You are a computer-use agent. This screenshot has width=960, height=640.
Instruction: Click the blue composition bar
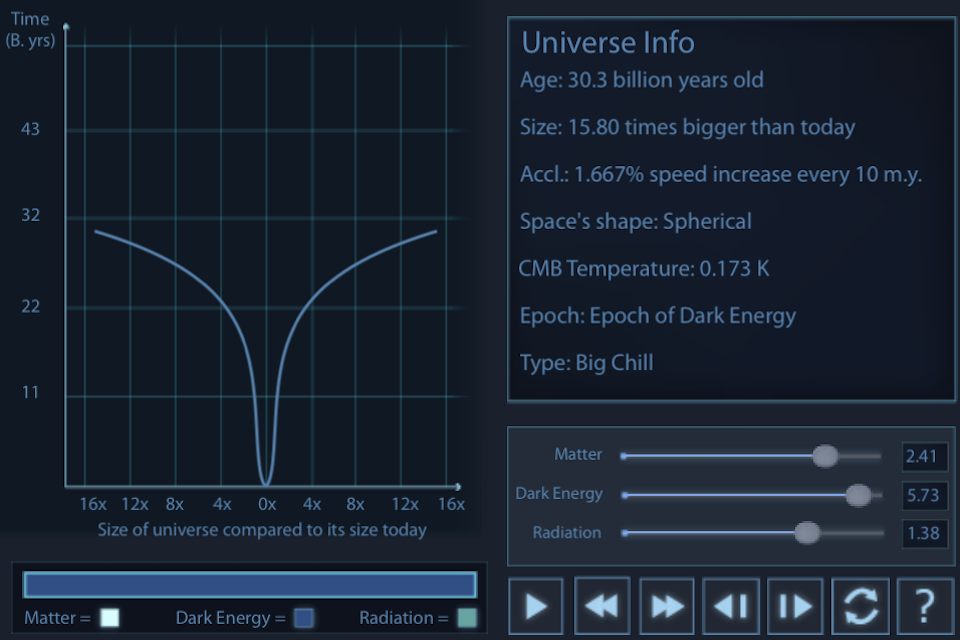(250, 584)
